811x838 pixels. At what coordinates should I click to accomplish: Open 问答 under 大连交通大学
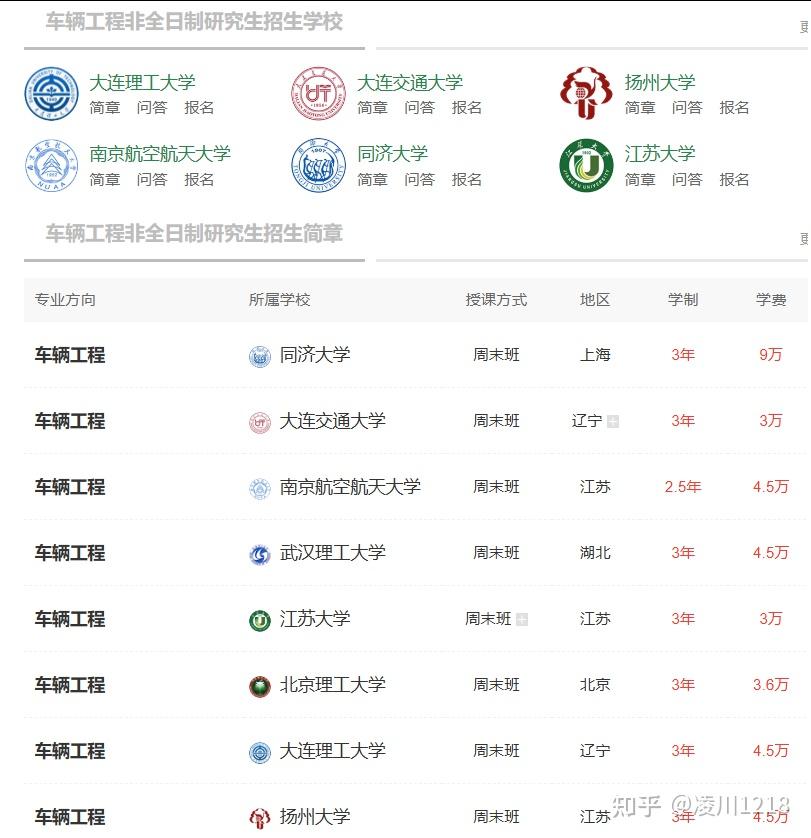[420, 107]
